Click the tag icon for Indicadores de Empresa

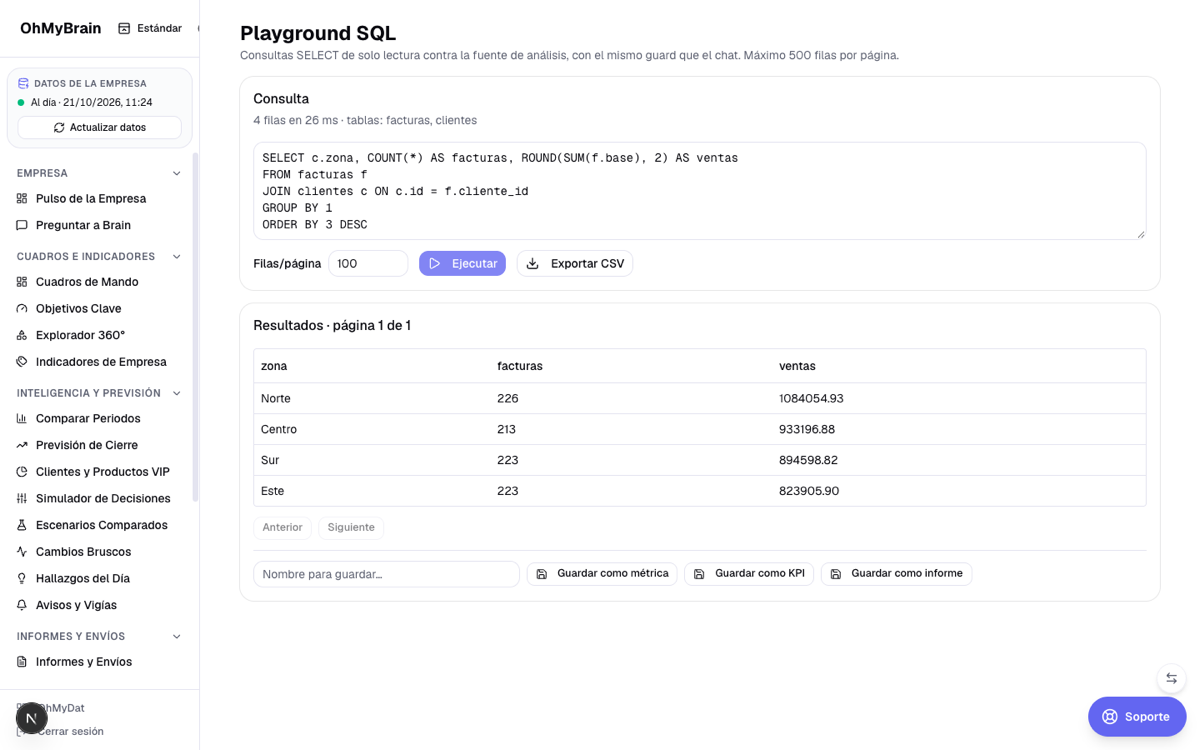[x=22, y=362]
